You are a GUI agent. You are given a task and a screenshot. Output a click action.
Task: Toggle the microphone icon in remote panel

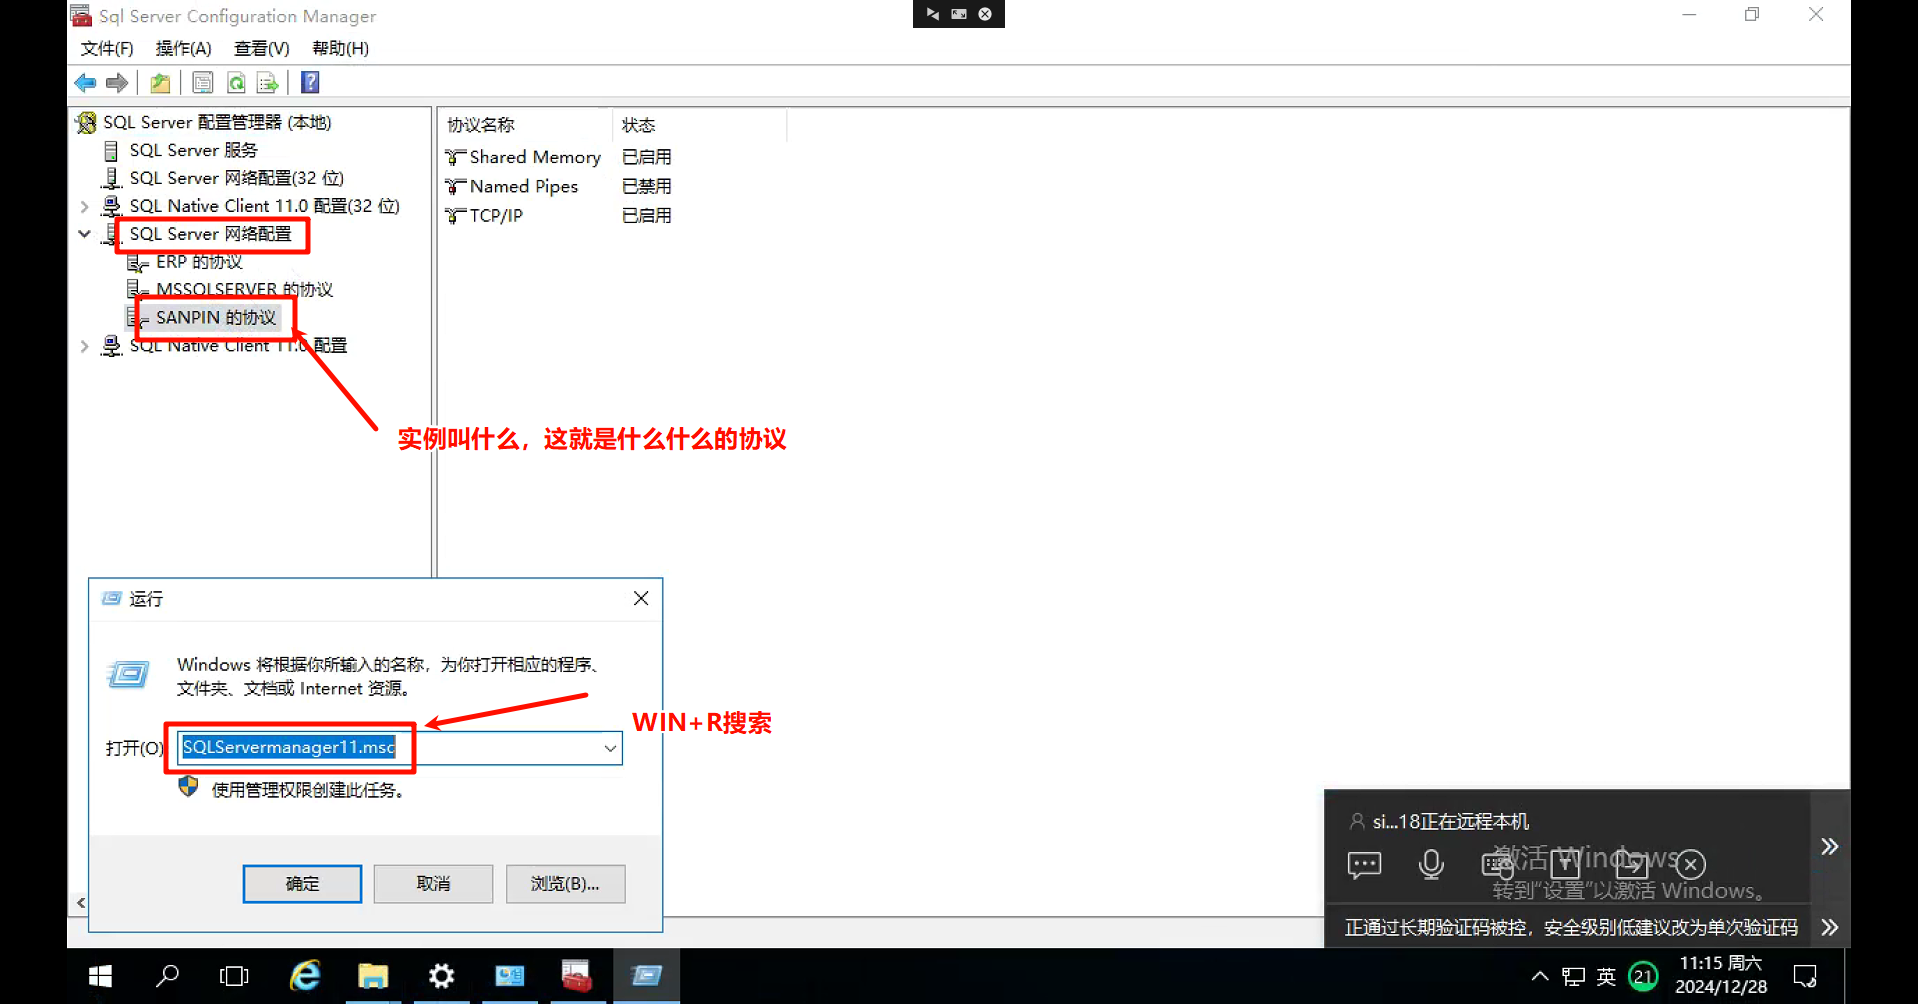tap(1431, 864)
